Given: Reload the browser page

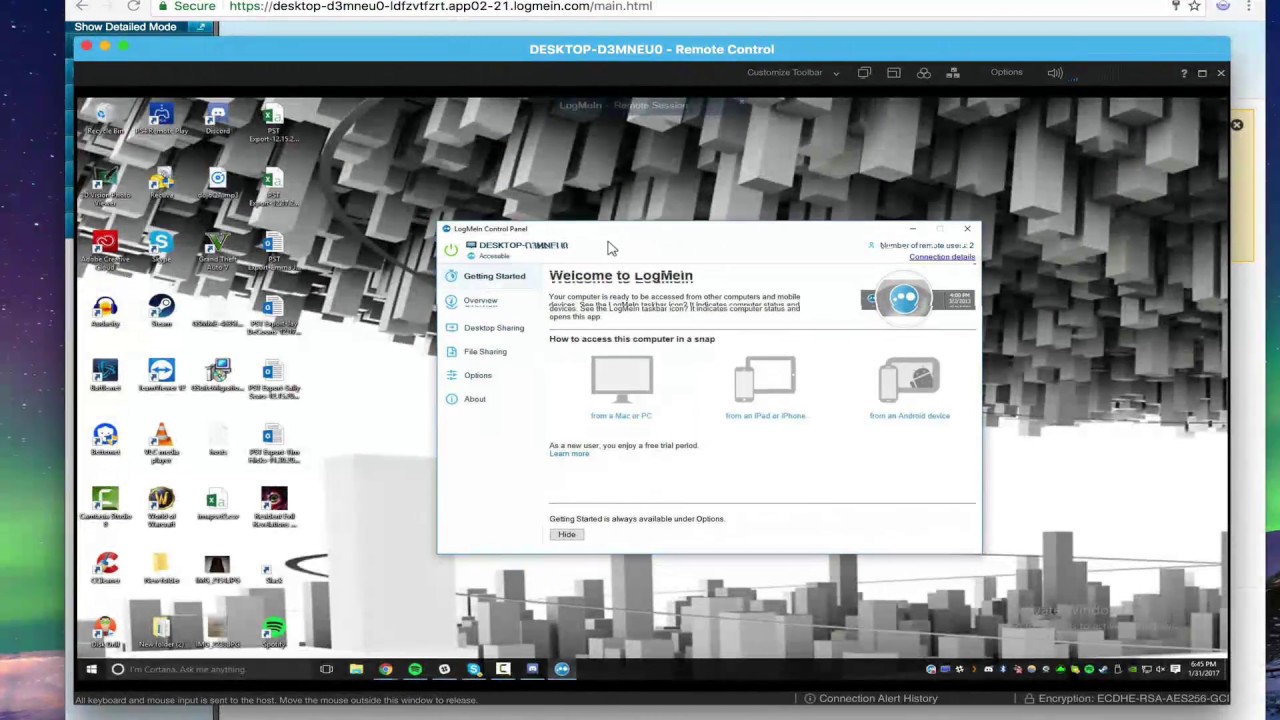Looking at the screenshot, I should (133, 5).
